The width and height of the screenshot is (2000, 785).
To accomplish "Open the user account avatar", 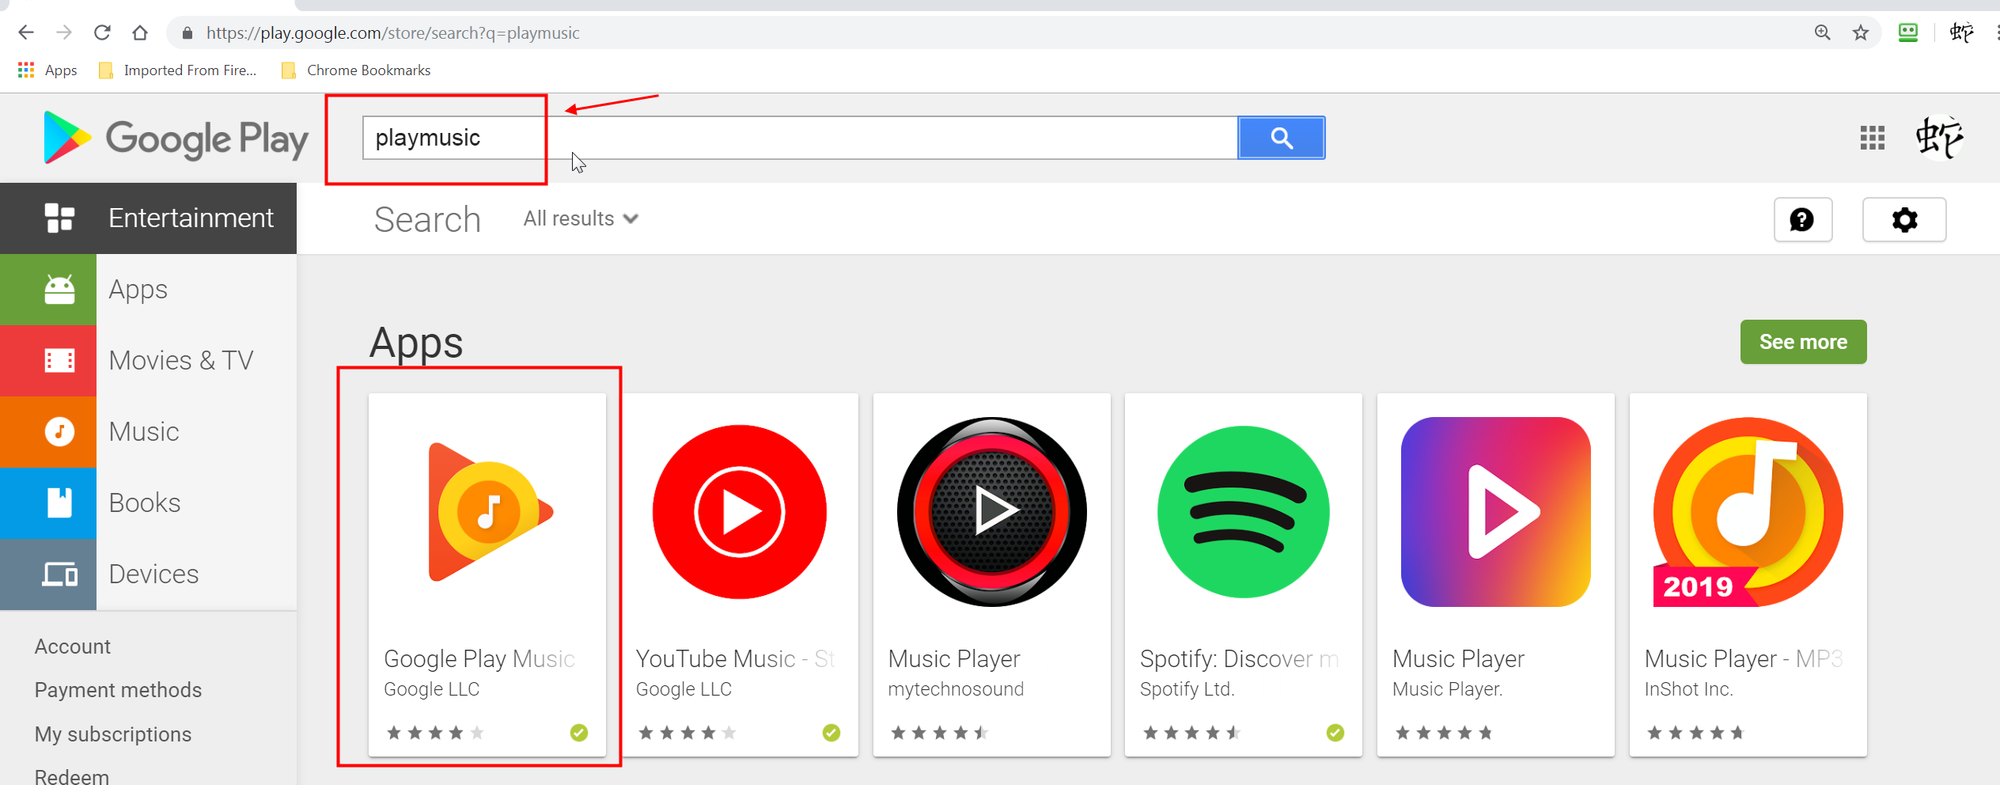I will point(1939,138).
